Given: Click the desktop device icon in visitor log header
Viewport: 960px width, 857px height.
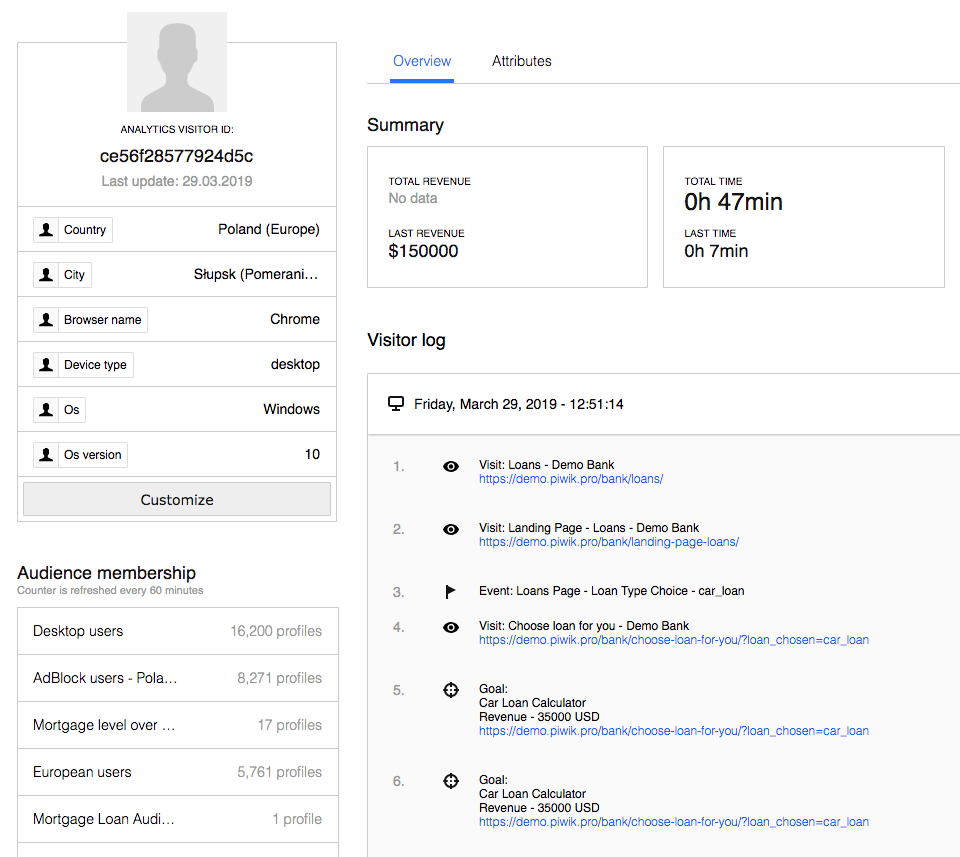Looking at the screenshot, I should 396,403.
